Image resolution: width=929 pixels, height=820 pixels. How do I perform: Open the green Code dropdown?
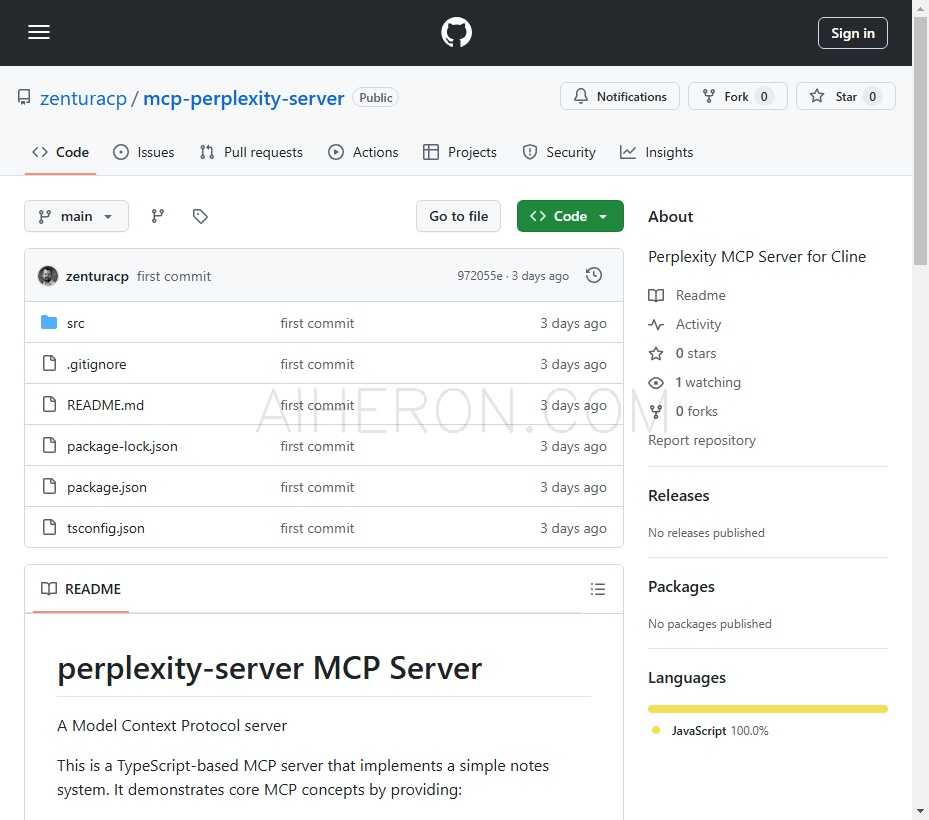click(x=570, y=215)
